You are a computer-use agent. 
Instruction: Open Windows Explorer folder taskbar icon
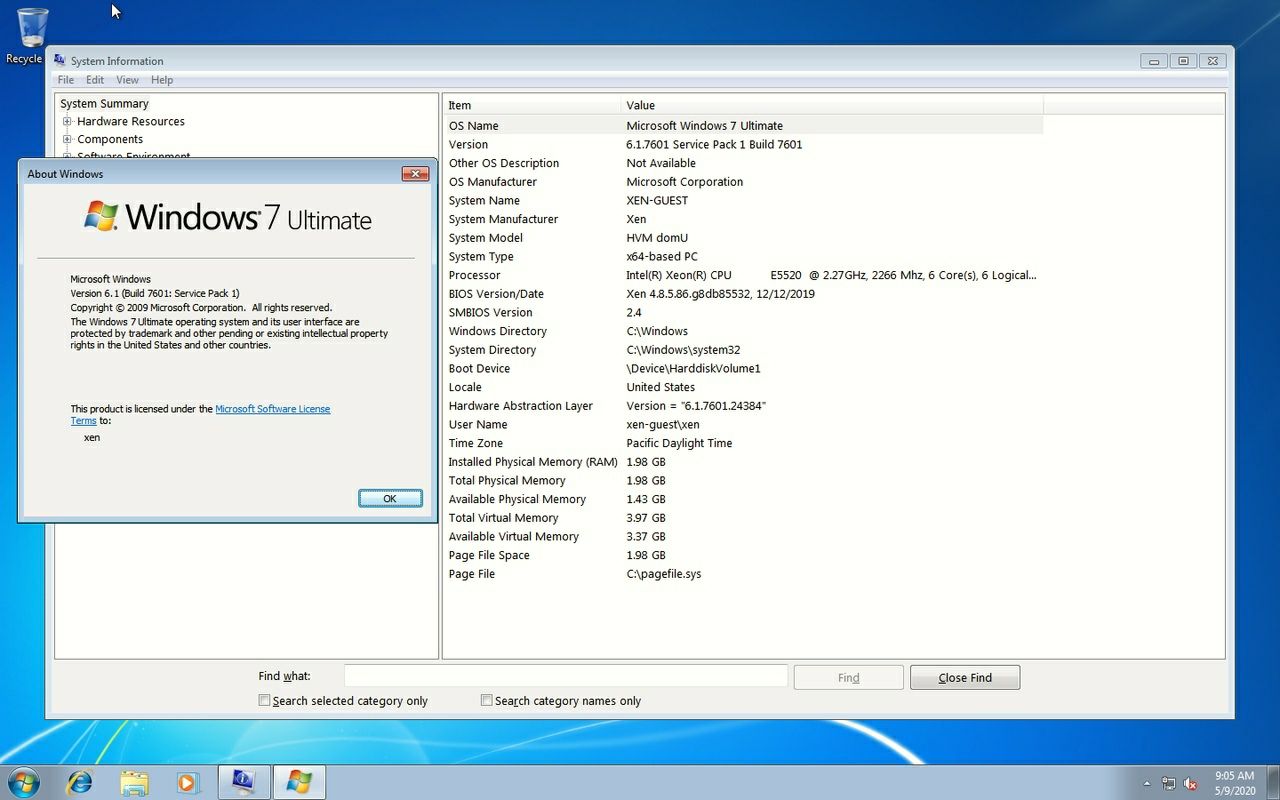pyautogui.click(x=134, y=782)
